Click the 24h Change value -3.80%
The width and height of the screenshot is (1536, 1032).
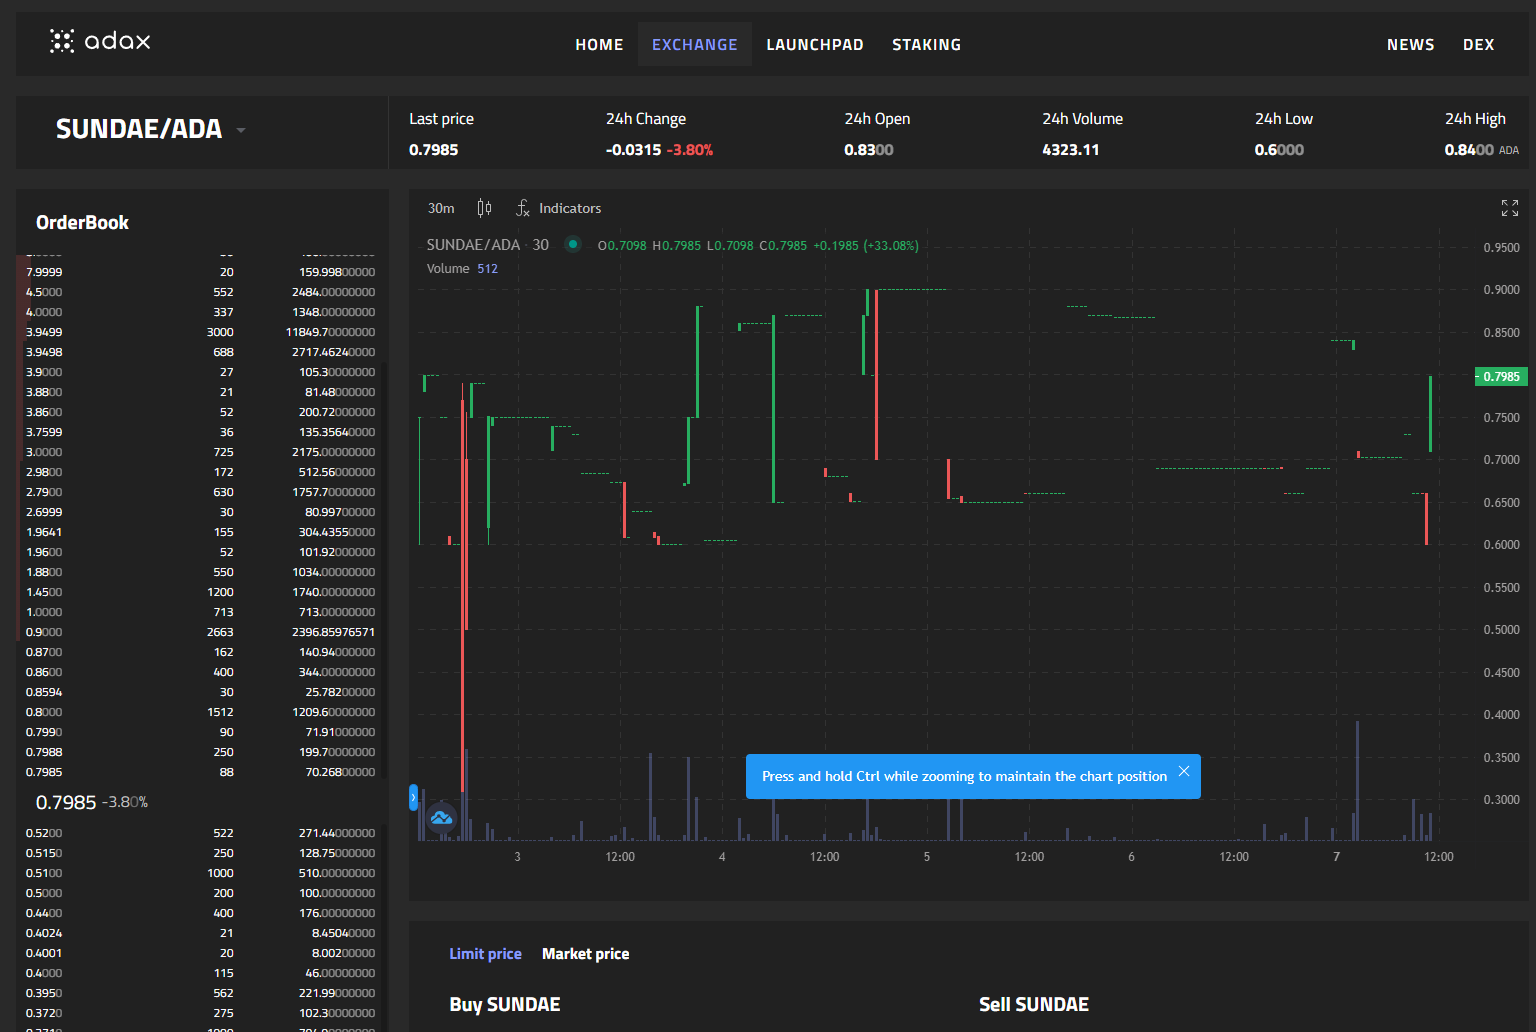point(690,150)
